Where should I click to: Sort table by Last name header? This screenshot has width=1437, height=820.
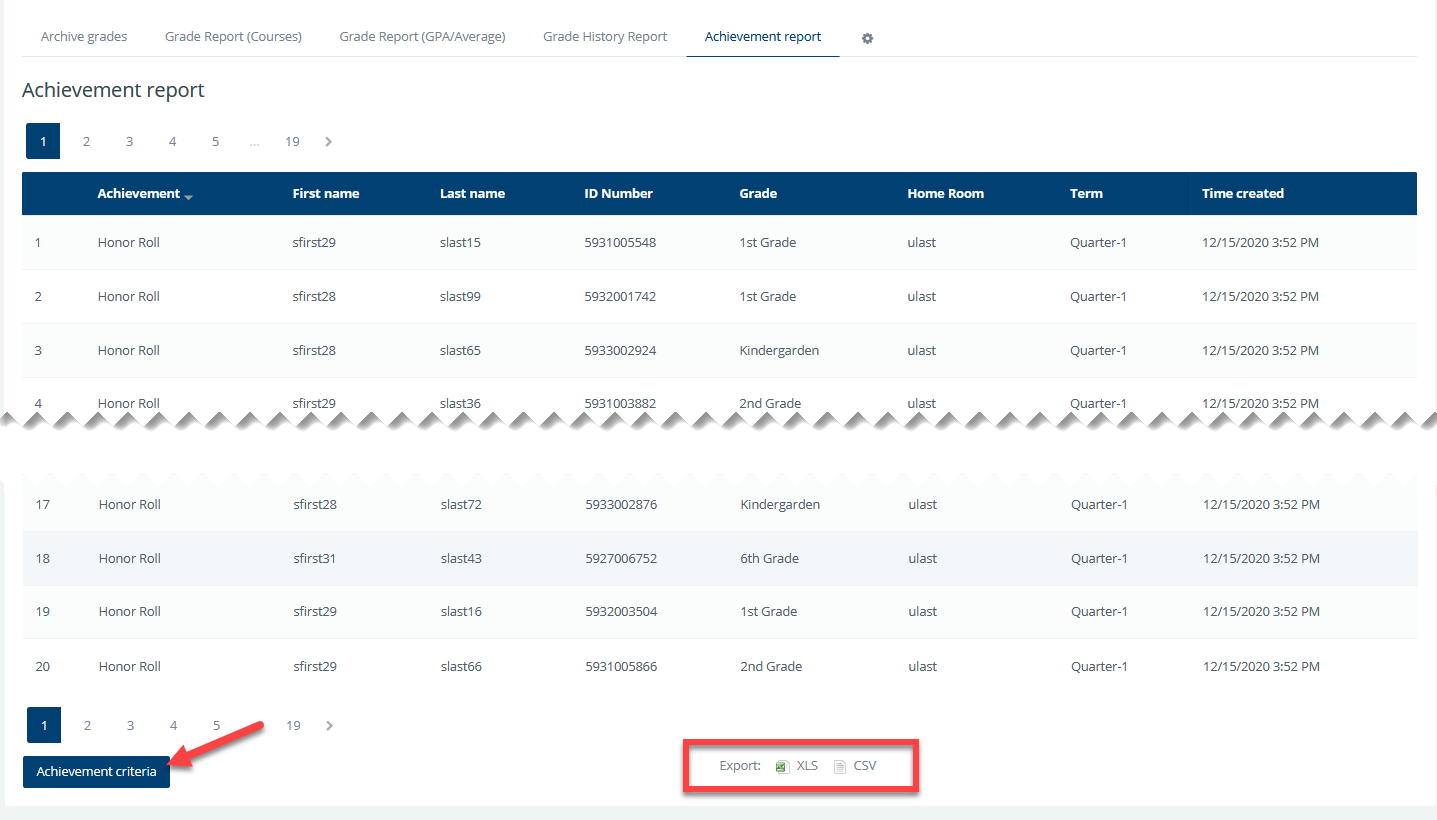pos(472,194)
